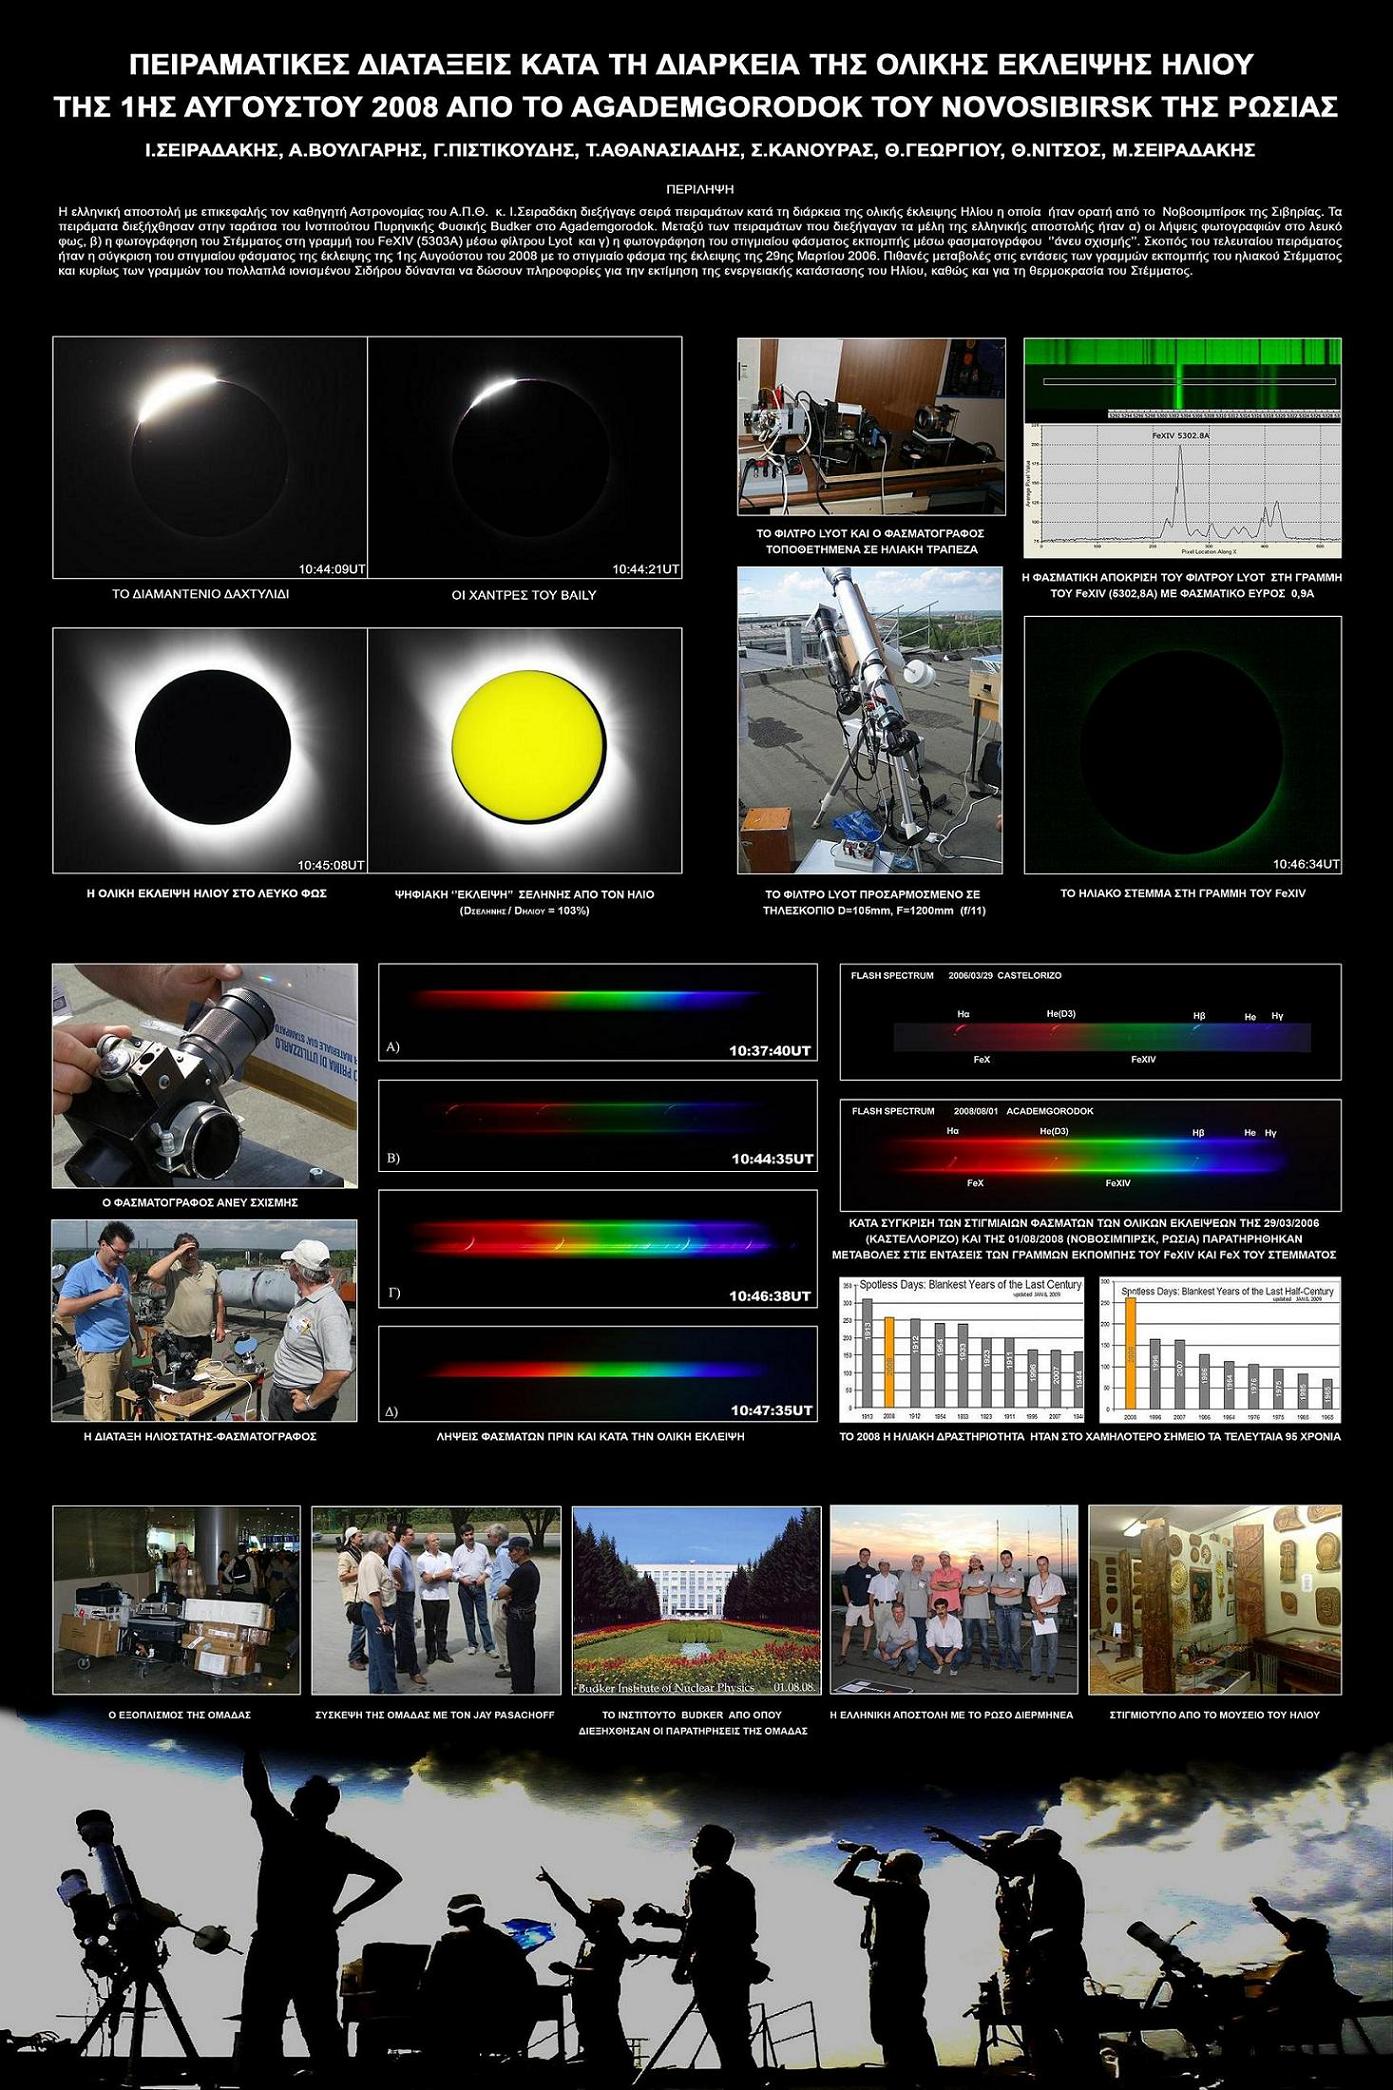
Task: Click the diameter ratio text '= 103%'
Action: [569, 911]
